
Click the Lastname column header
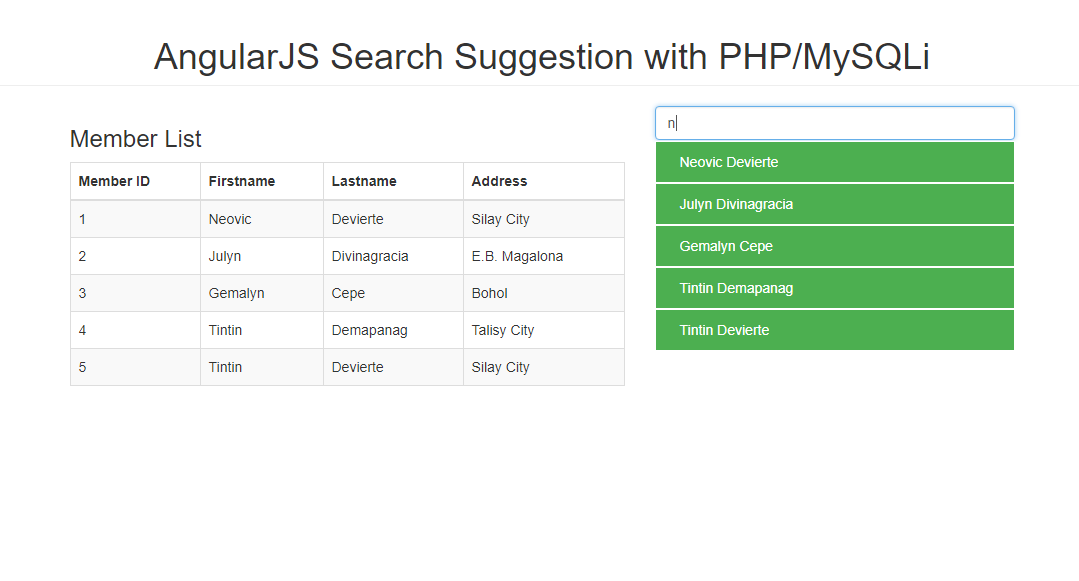[x=394, y=182]
